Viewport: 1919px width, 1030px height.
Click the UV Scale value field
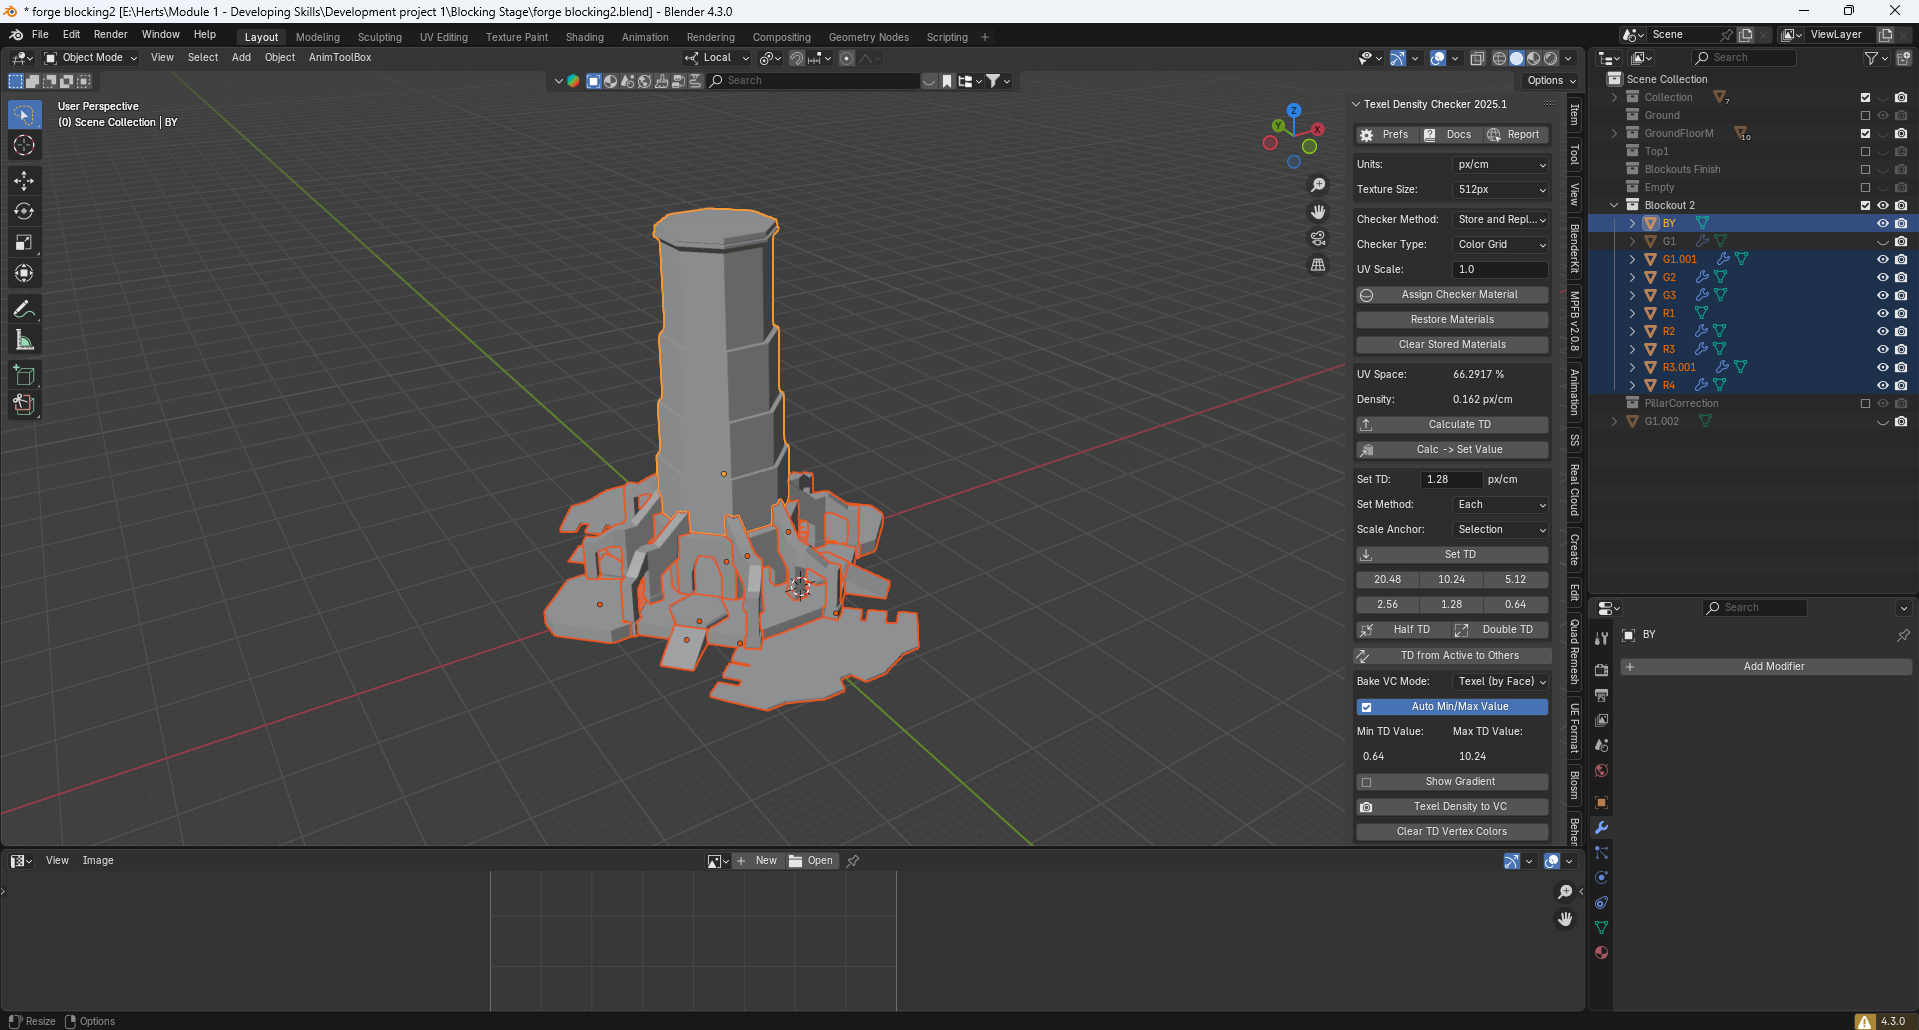[x=1499, y=269]
